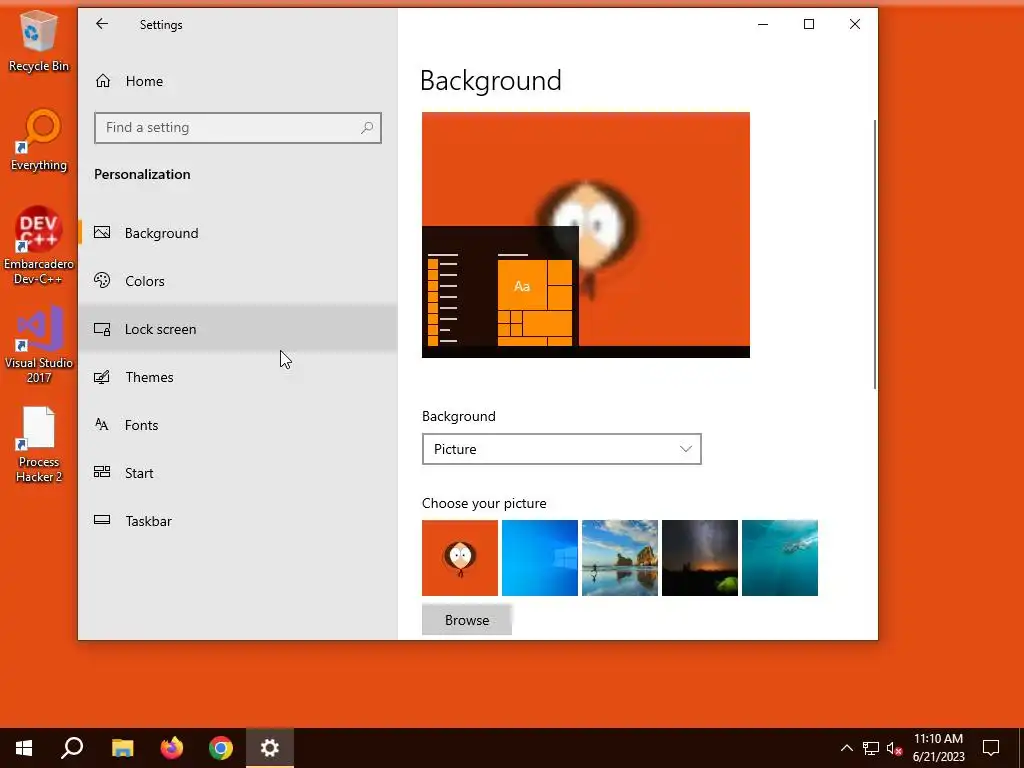Select Background in Personalization sidebar

tap(238, 233)
